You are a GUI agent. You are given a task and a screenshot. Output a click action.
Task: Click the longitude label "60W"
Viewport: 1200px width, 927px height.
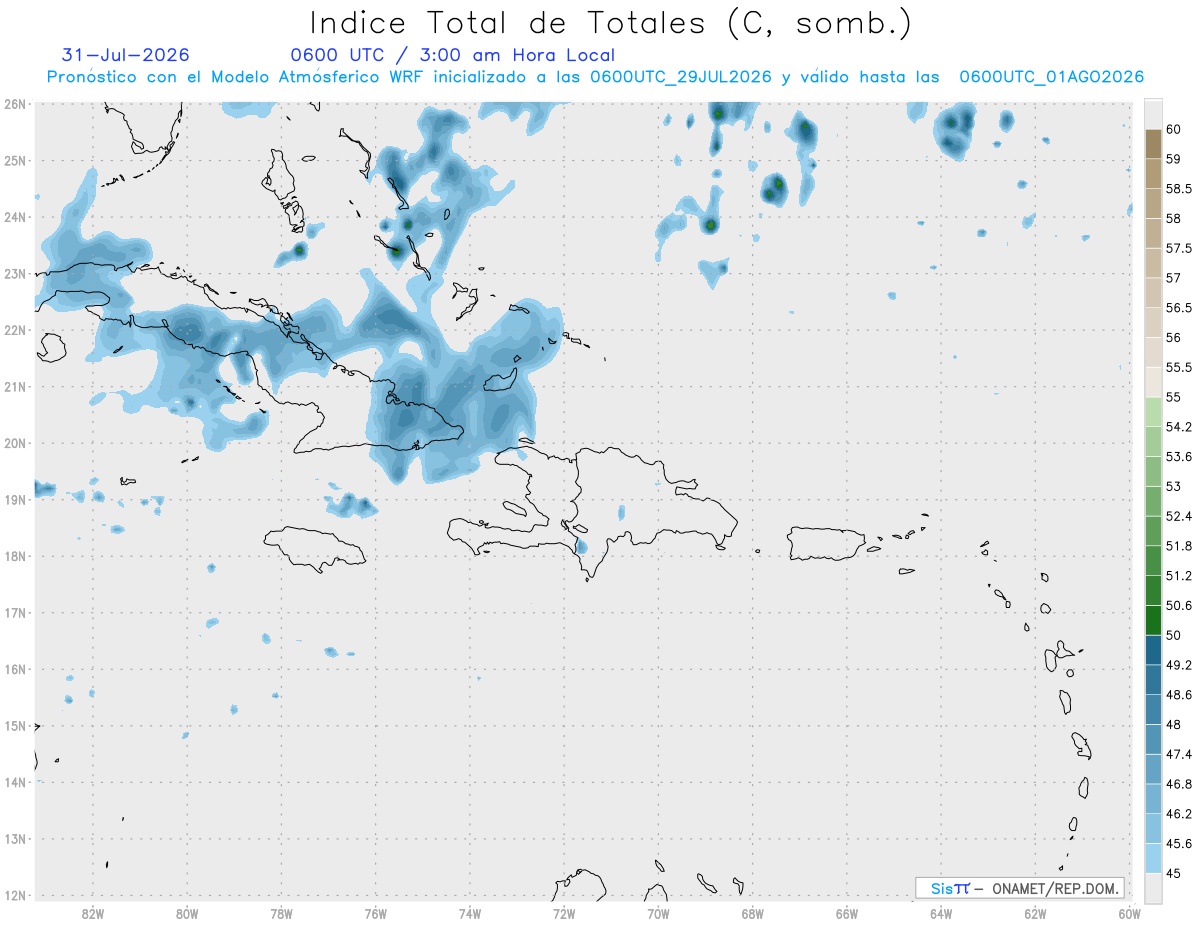(x=1130, y=913)
